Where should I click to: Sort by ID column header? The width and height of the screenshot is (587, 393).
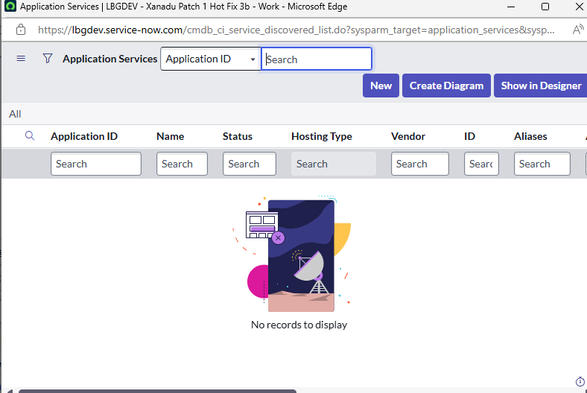pos(469,136)
